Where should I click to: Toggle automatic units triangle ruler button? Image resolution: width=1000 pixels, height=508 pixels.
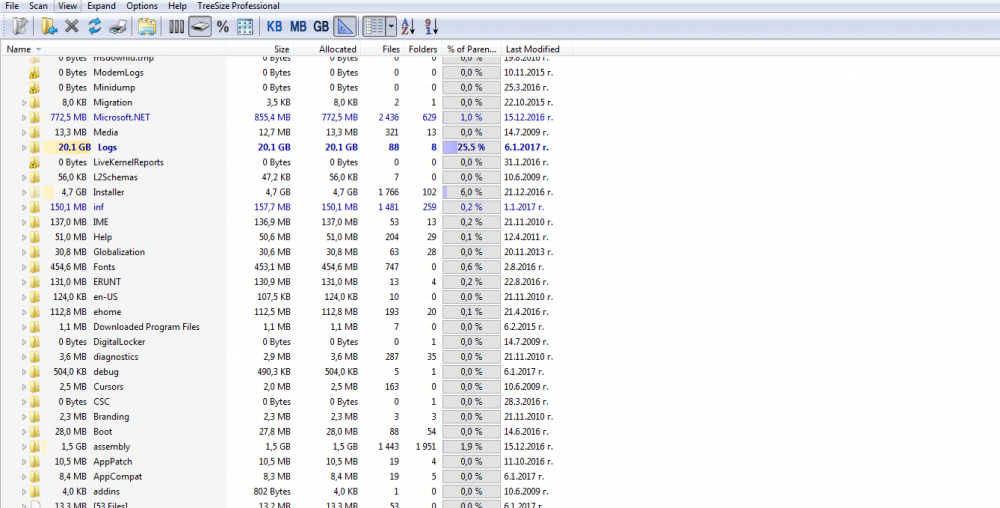tap(344, 26)
